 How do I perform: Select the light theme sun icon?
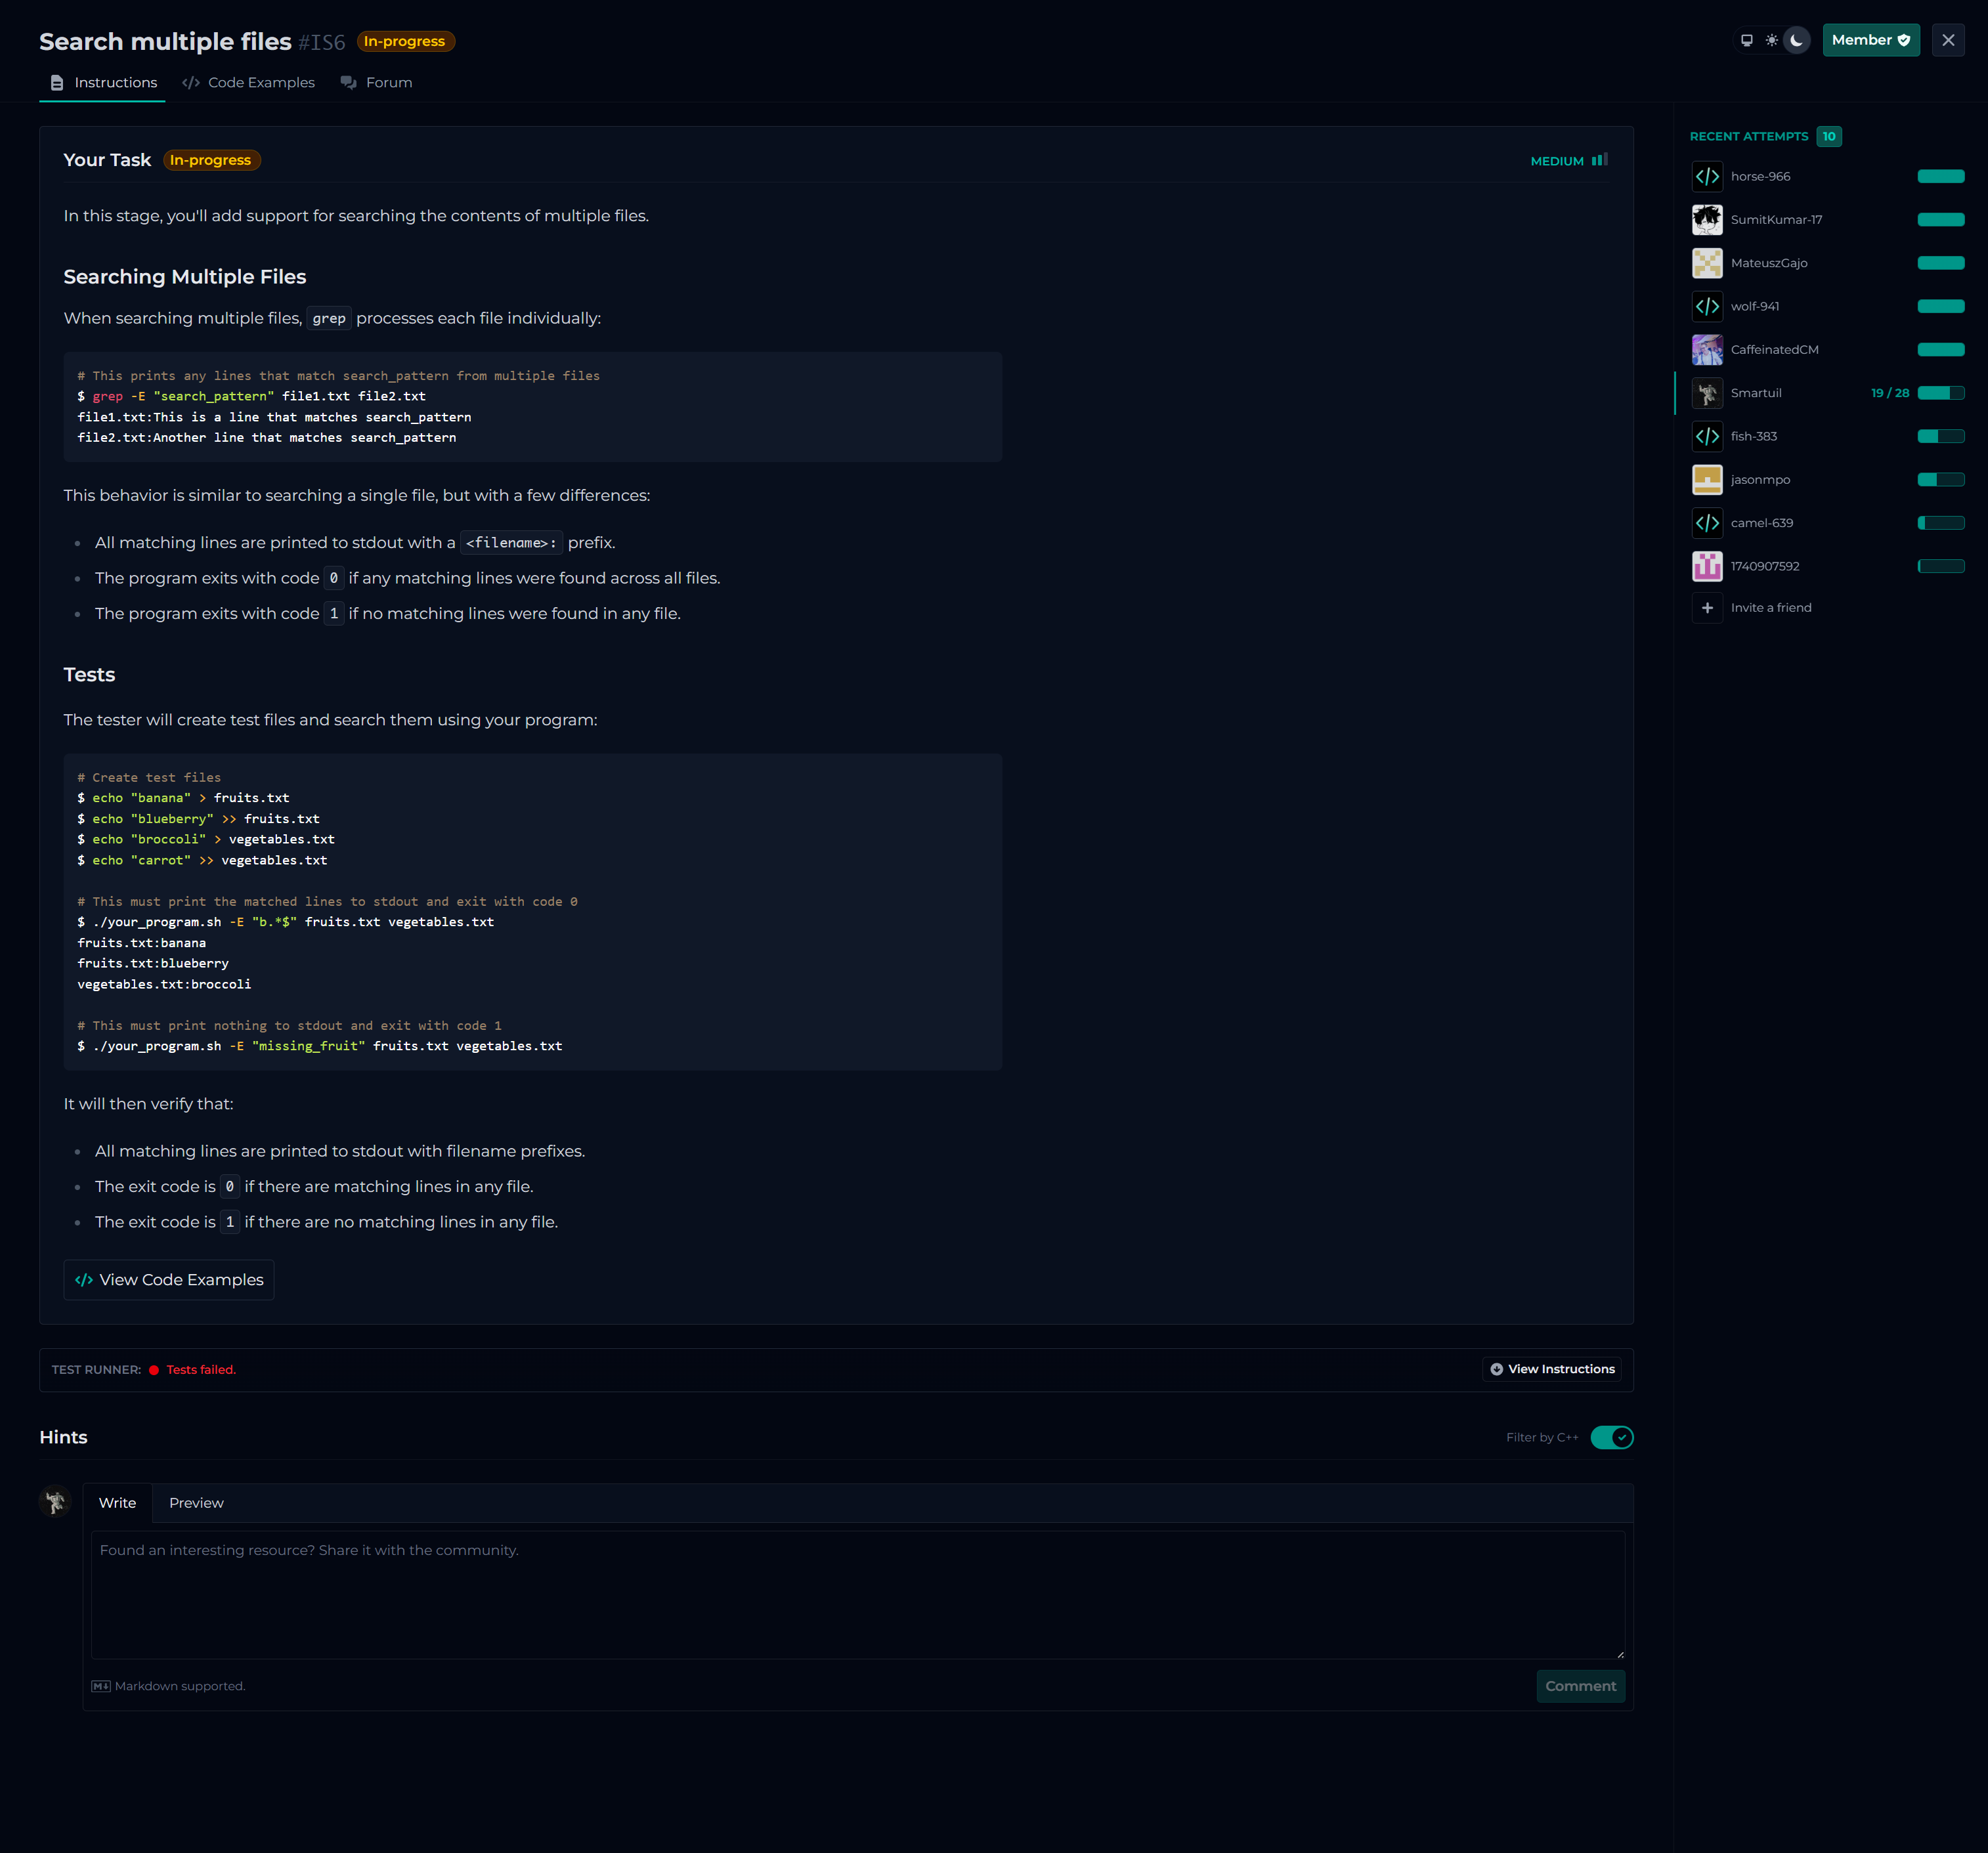click(x=1772, y=40)
